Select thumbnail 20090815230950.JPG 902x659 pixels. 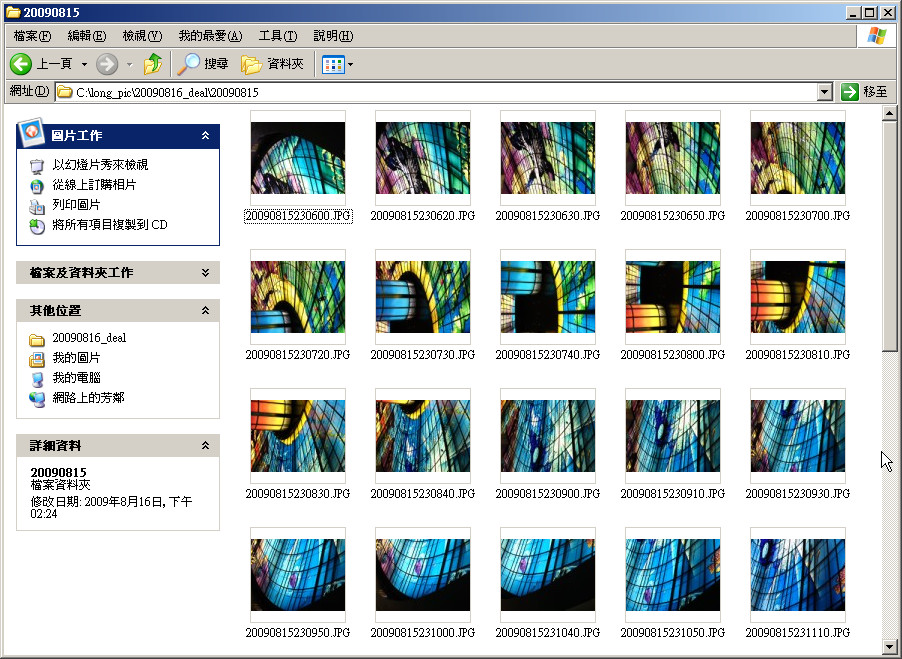click(x=298, y=575)
